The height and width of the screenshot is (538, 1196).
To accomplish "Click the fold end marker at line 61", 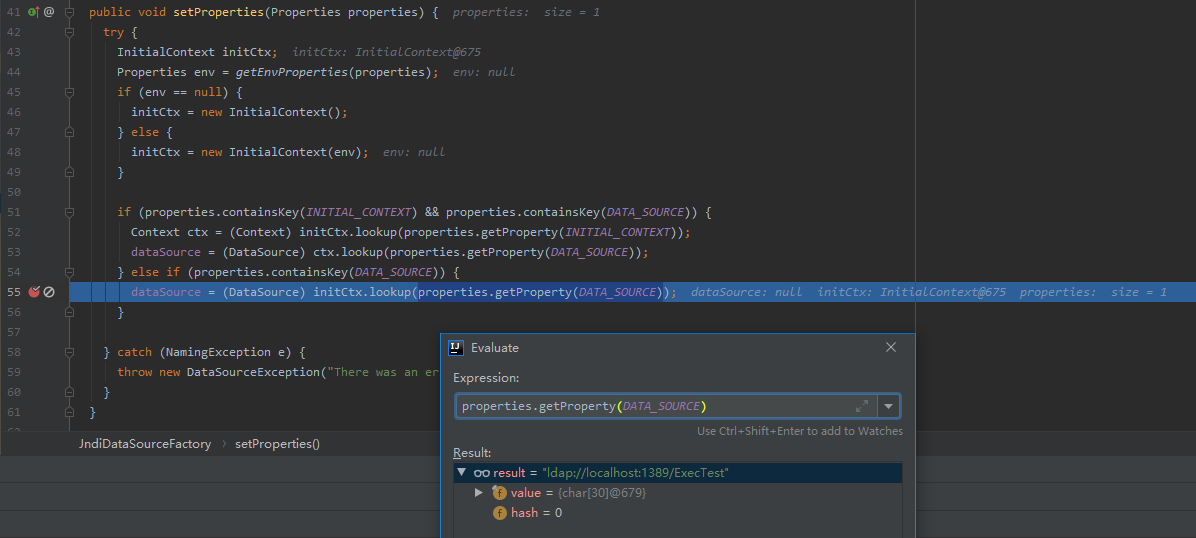I will [x=69, y=412].
